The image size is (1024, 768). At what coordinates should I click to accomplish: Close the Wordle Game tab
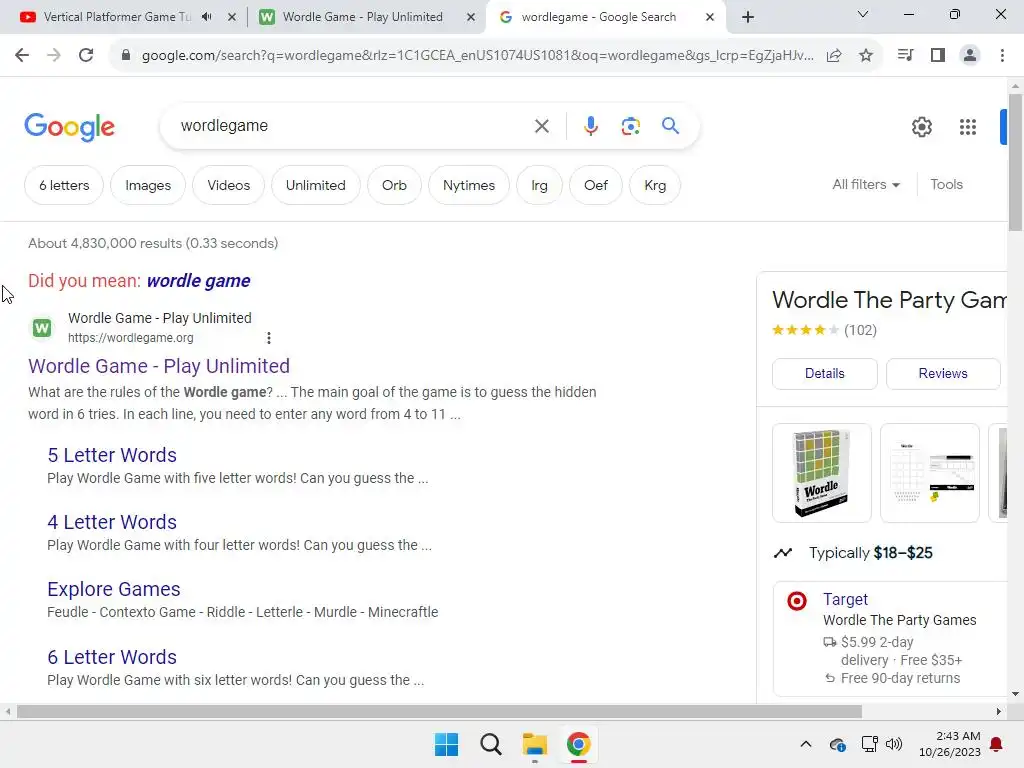[x=471, y=17]
